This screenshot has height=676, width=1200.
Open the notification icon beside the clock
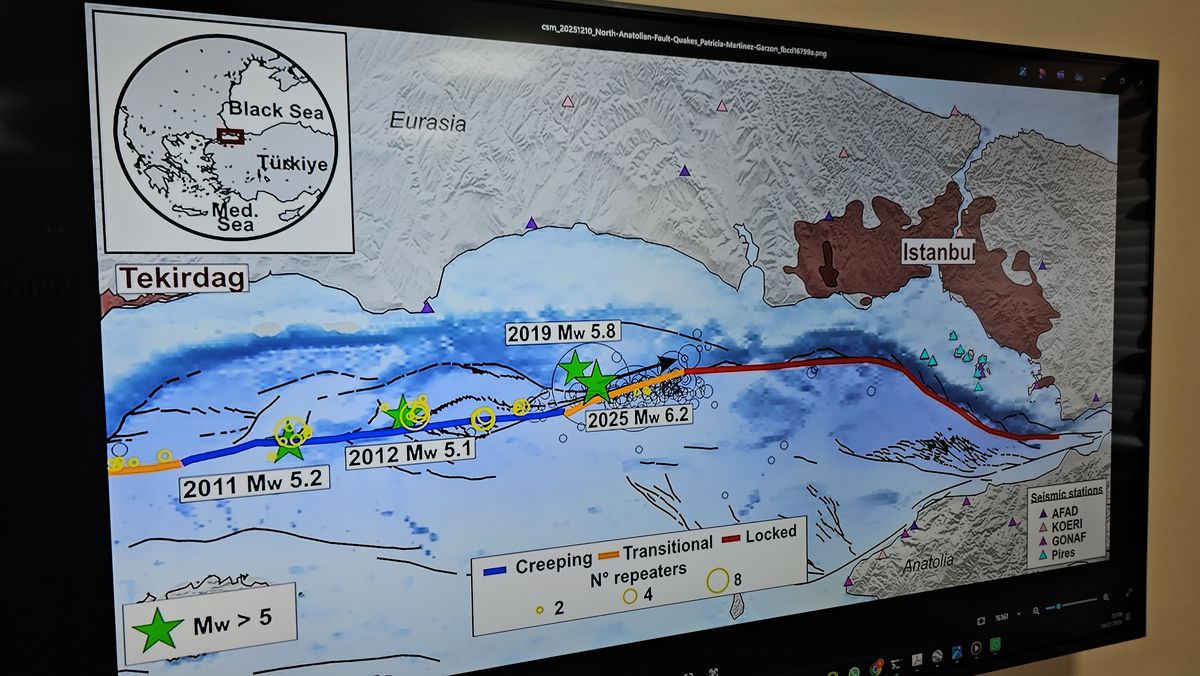coord(1128,616)
